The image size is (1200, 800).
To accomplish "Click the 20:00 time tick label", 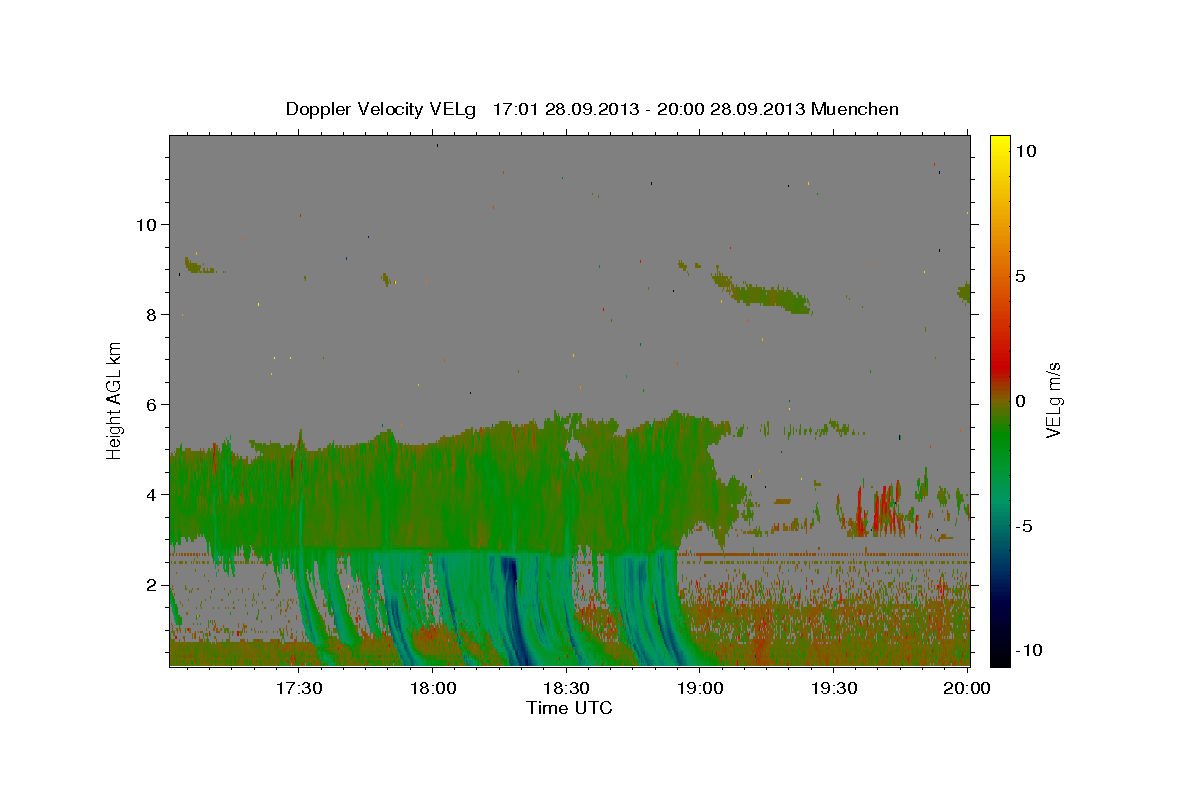I will coord(968,688).
